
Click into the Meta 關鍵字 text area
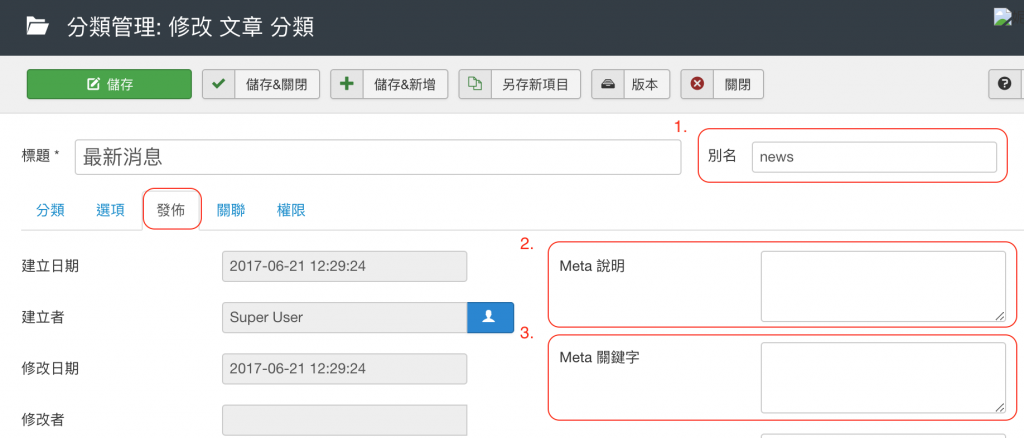coord(882,378)
